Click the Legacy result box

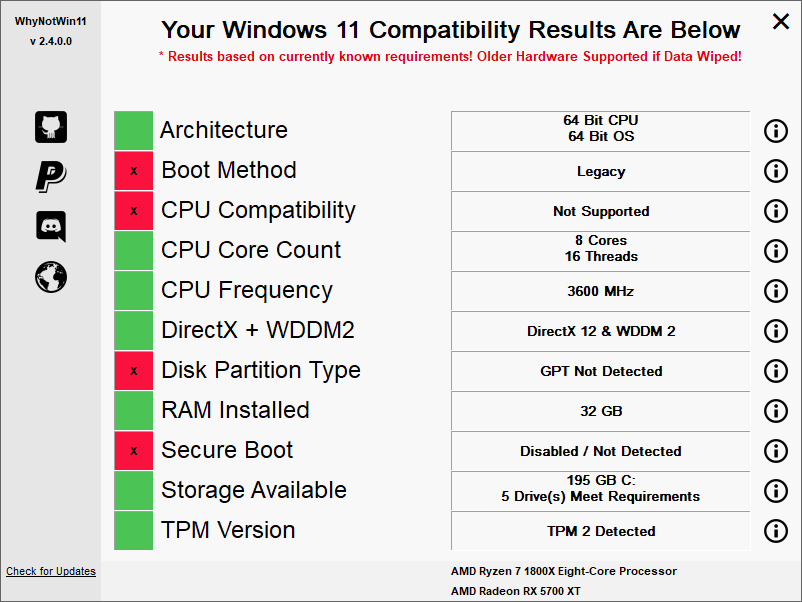[600, 171]
